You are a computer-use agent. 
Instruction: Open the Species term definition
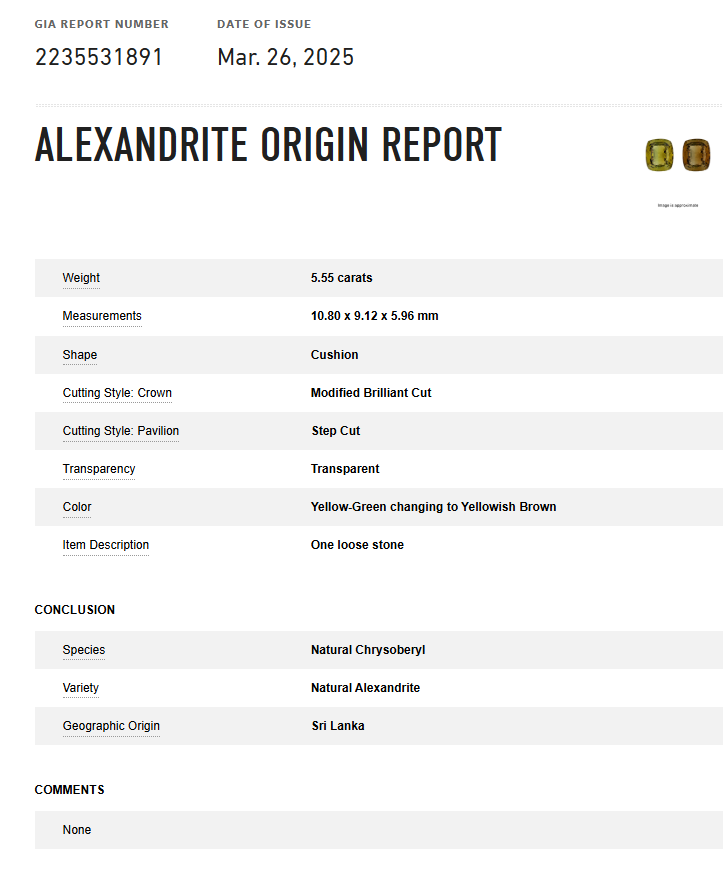point(84,650)
